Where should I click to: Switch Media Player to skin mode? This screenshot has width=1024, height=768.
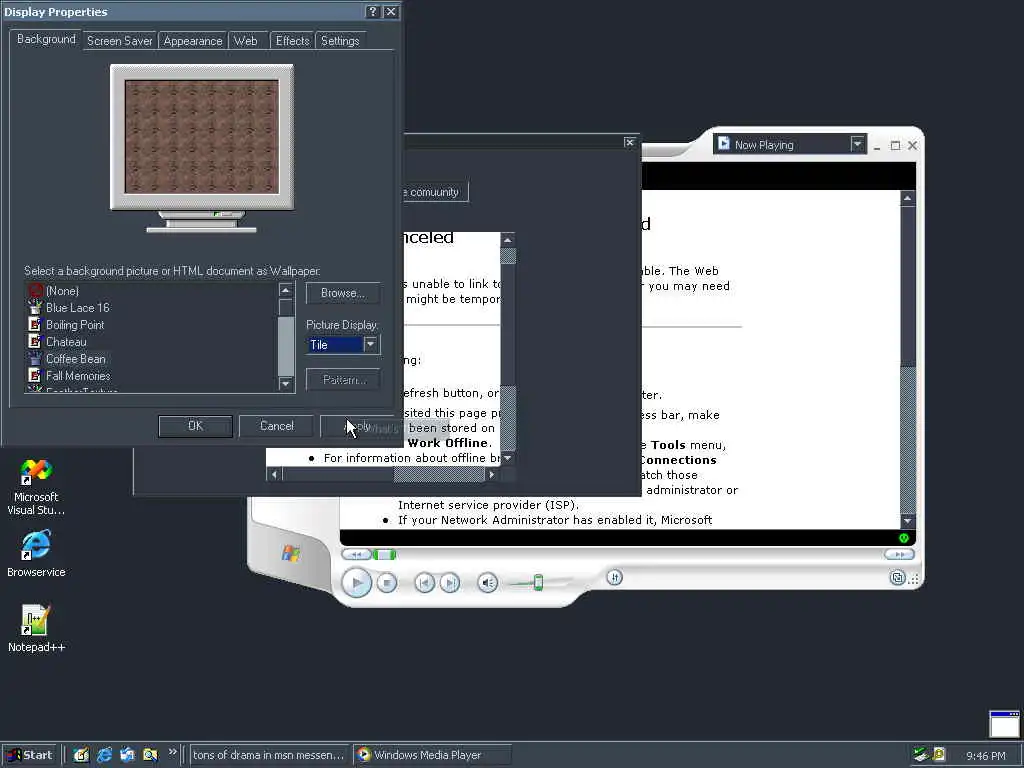coord(897,578)
